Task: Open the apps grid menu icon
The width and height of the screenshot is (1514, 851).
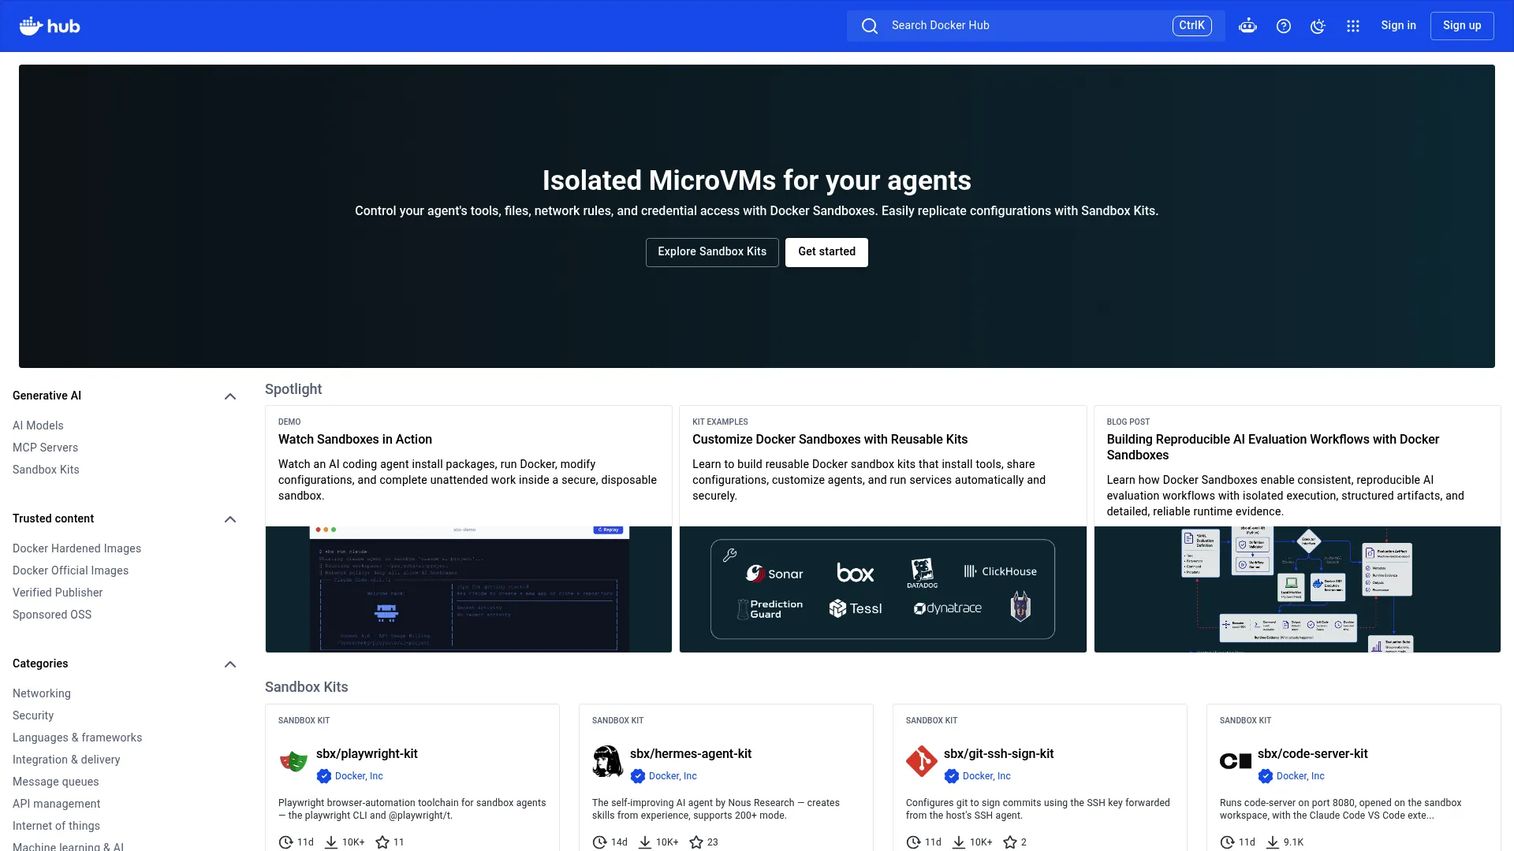Action: point(1353,26)
